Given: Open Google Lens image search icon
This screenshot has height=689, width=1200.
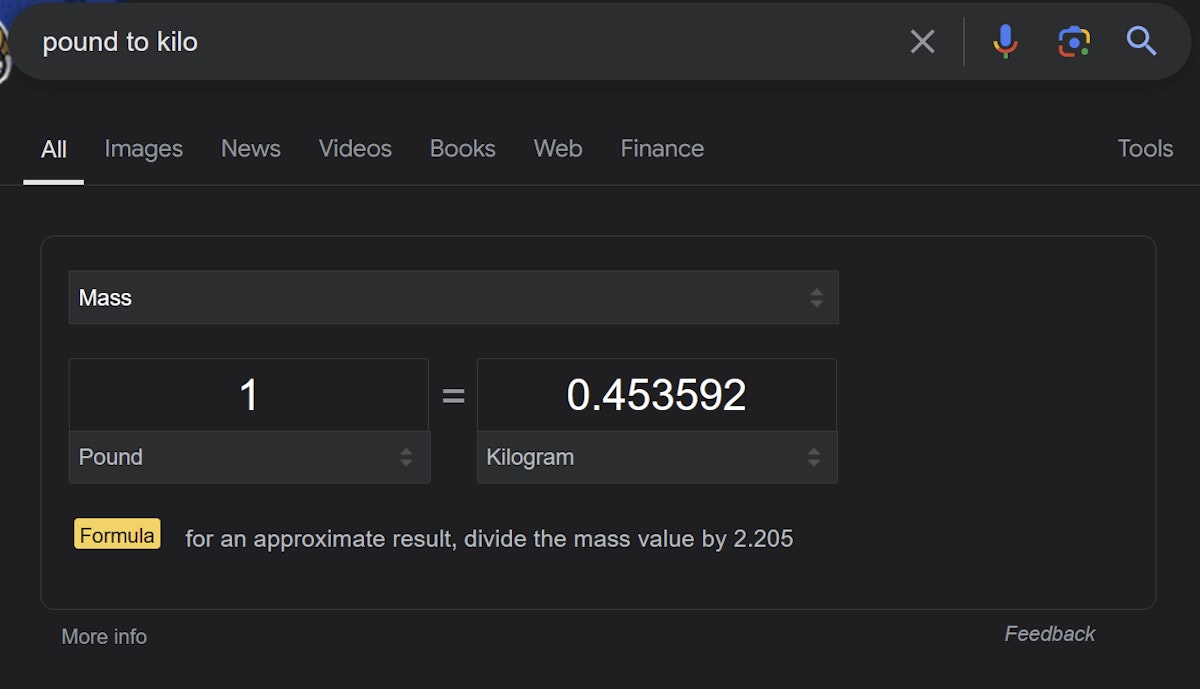Looking at the screenshot, I should click(1073, 41).
